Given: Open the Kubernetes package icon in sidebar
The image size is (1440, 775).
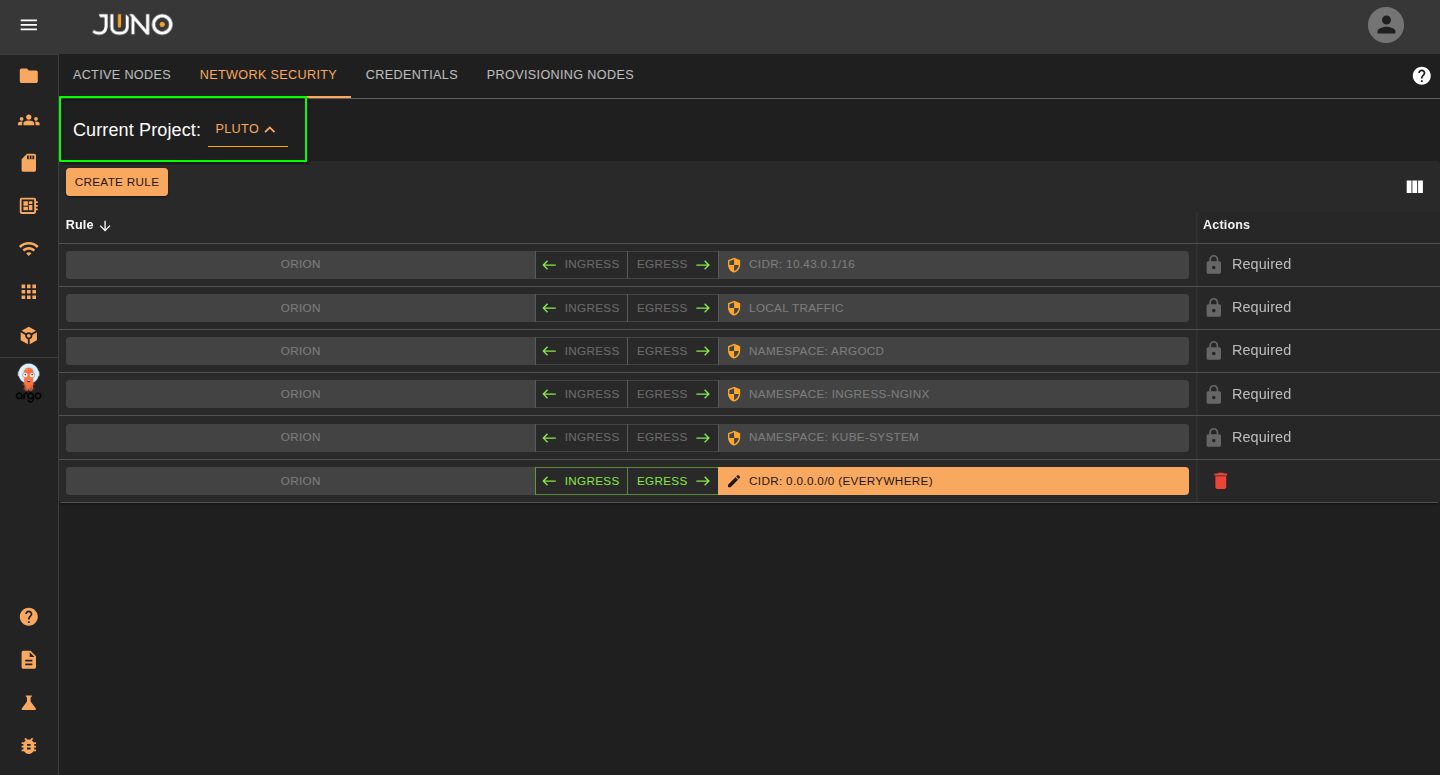Looking at the screenshot, I should click(x=28, y=335).
